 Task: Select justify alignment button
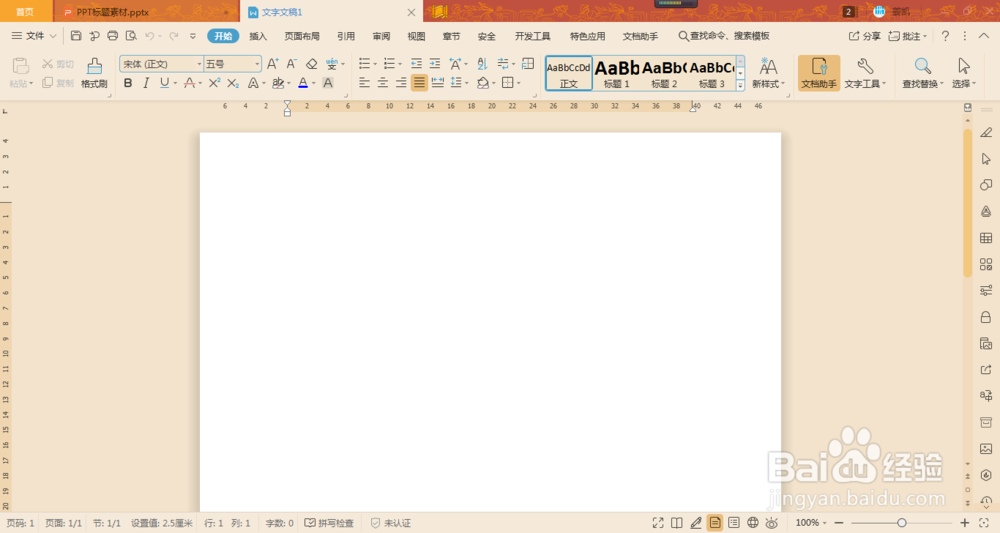(x=419, y=83)
